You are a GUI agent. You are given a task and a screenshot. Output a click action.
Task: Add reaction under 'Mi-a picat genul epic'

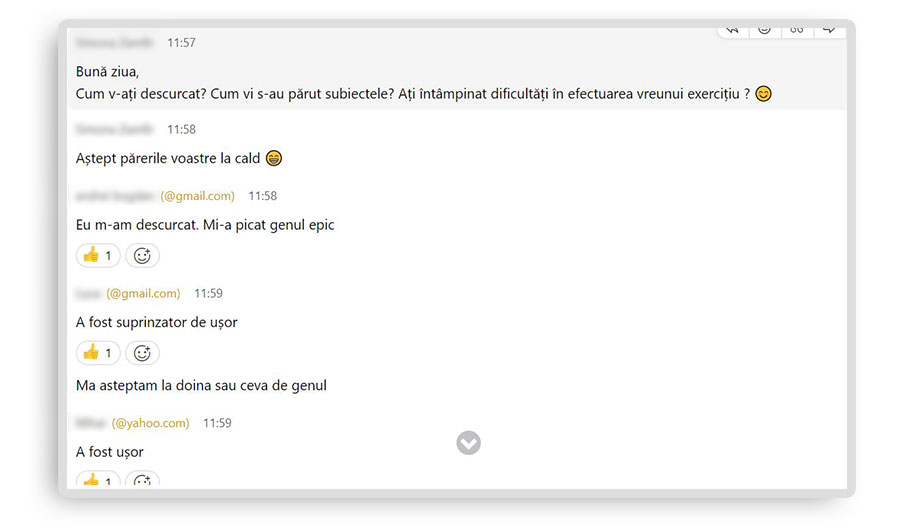click(x=142, y=256)
